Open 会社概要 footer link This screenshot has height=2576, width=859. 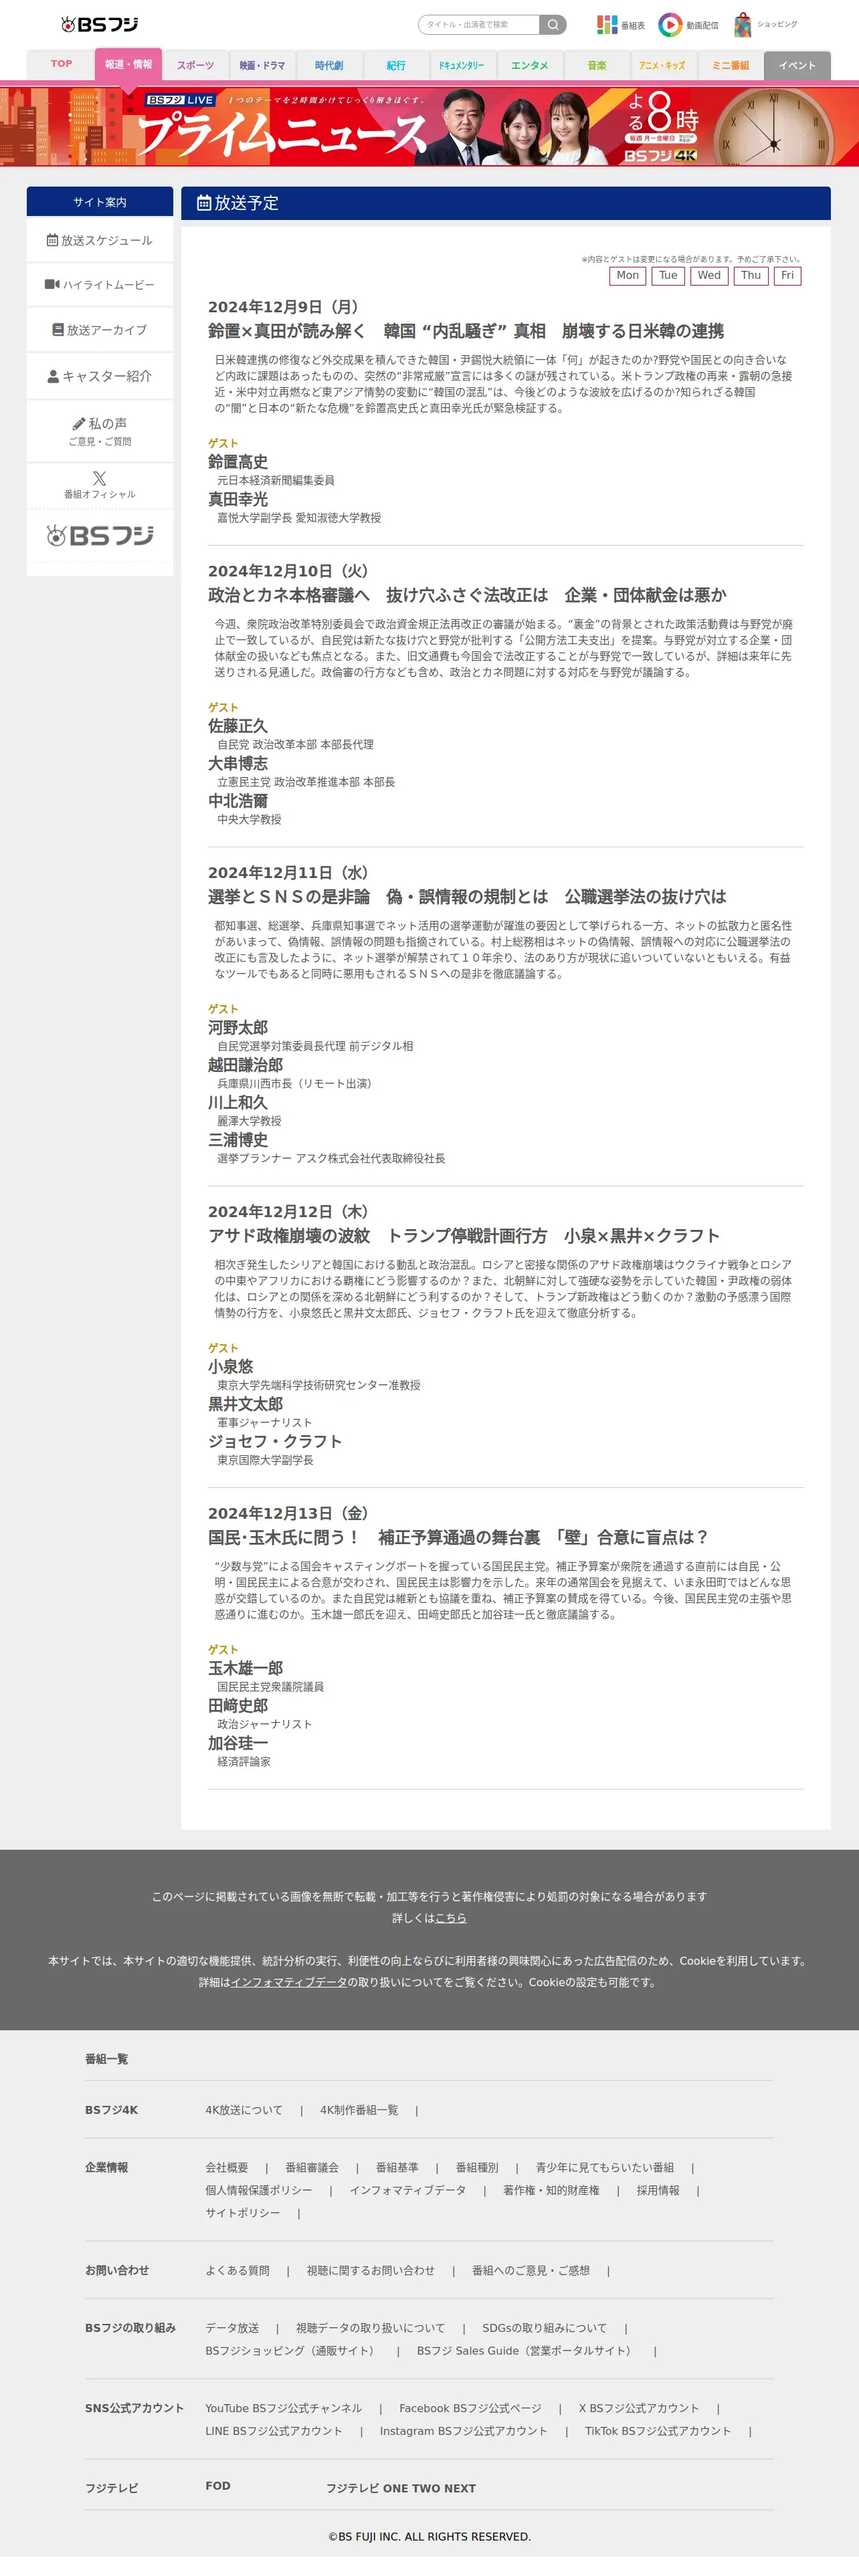(x=227, y=2168)
